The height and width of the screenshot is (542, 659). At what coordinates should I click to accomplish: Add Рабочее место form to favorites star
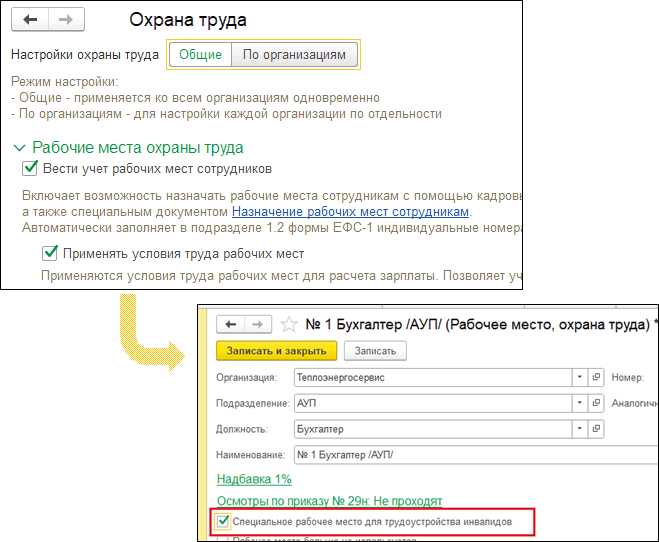[290, 324]
